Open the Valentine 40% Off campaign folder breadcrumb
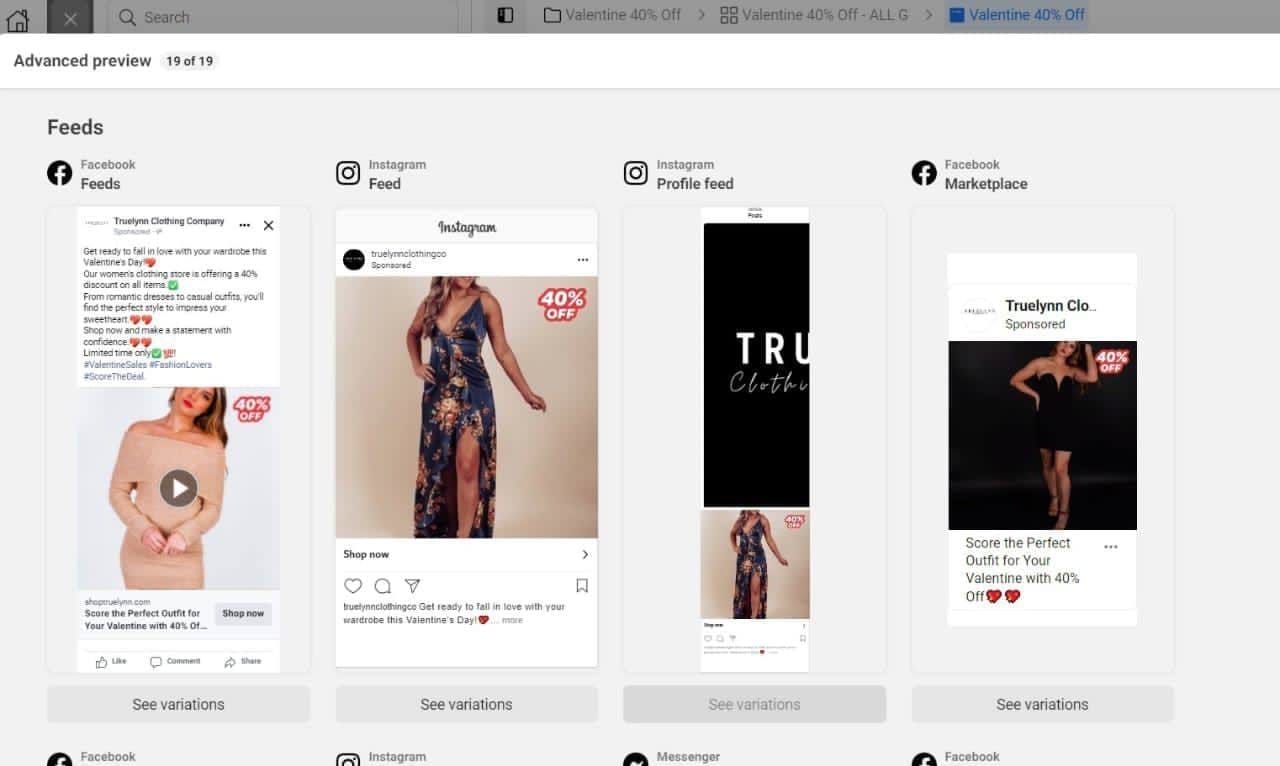The image size is (1280, 766). click(x=612, y=15)
